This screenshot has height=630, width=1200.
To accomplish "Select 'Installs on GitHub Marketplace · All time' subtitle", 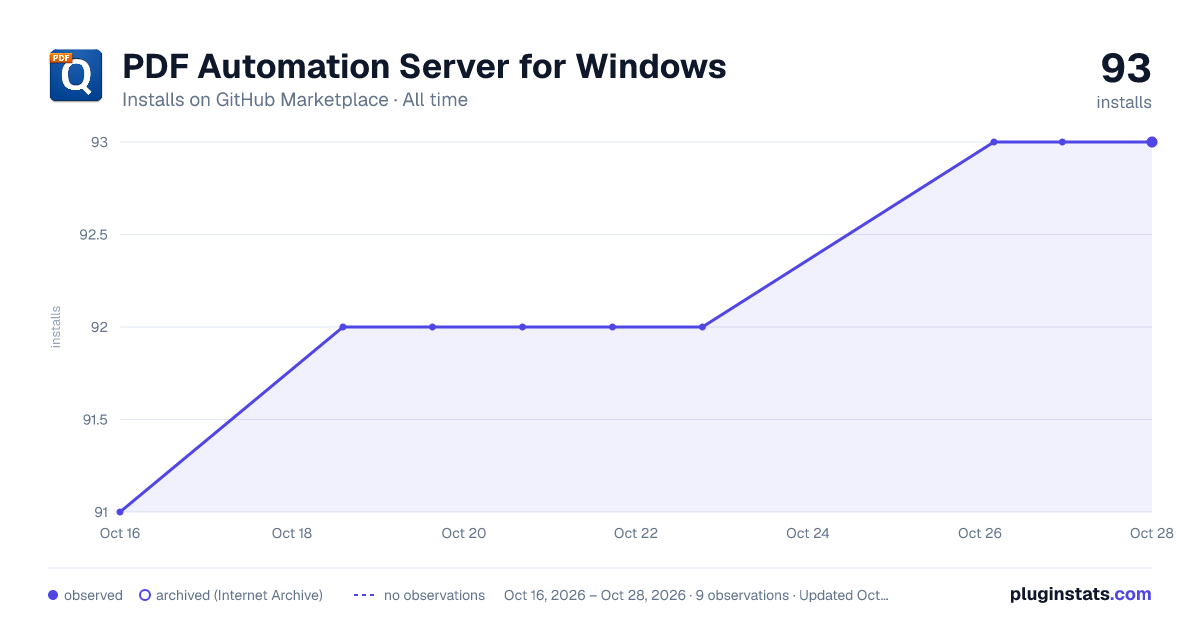I will [295, 100].
